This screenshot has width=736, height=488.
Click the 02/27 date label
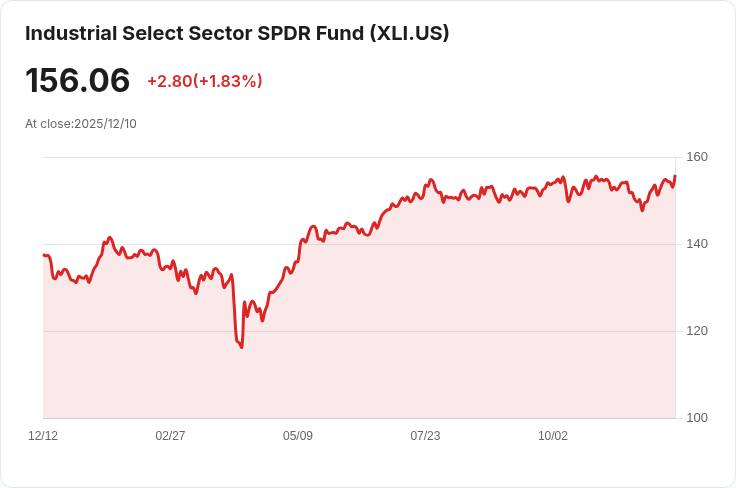click(x=170, y=436)
